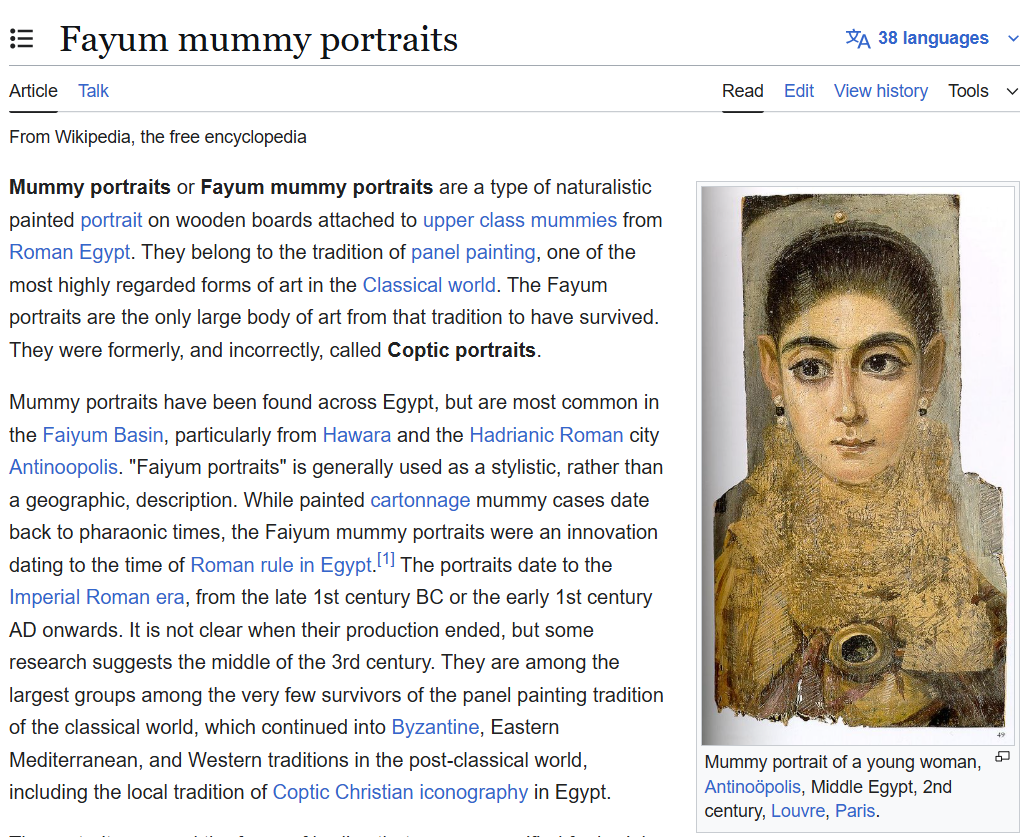
Task: Expand the languages chevron arrow
Action: (1013, 39)
